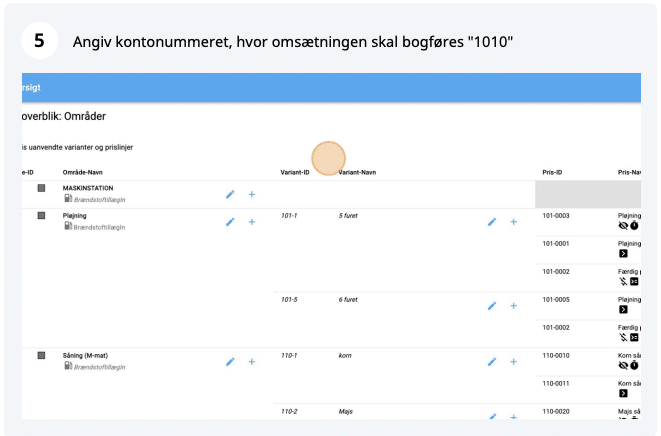Click the fuel pump icon under Pløjning
The width and height of the screenshot is (661, 436).
pyautogui.click(x=68, y=226)
